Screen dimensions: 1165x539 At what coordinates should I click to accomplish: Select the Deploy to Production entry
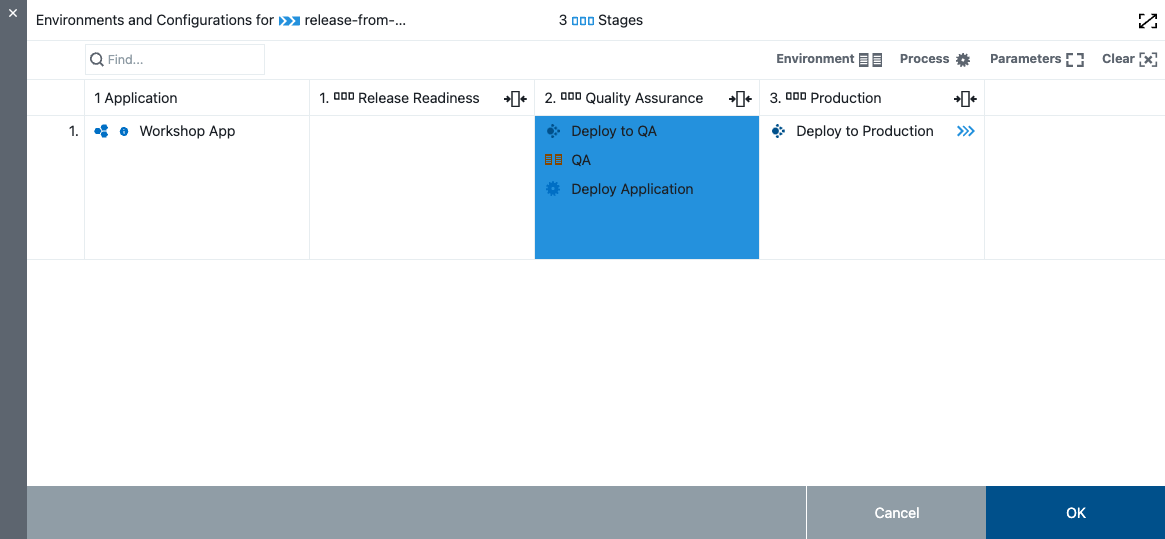pos(864,131)
